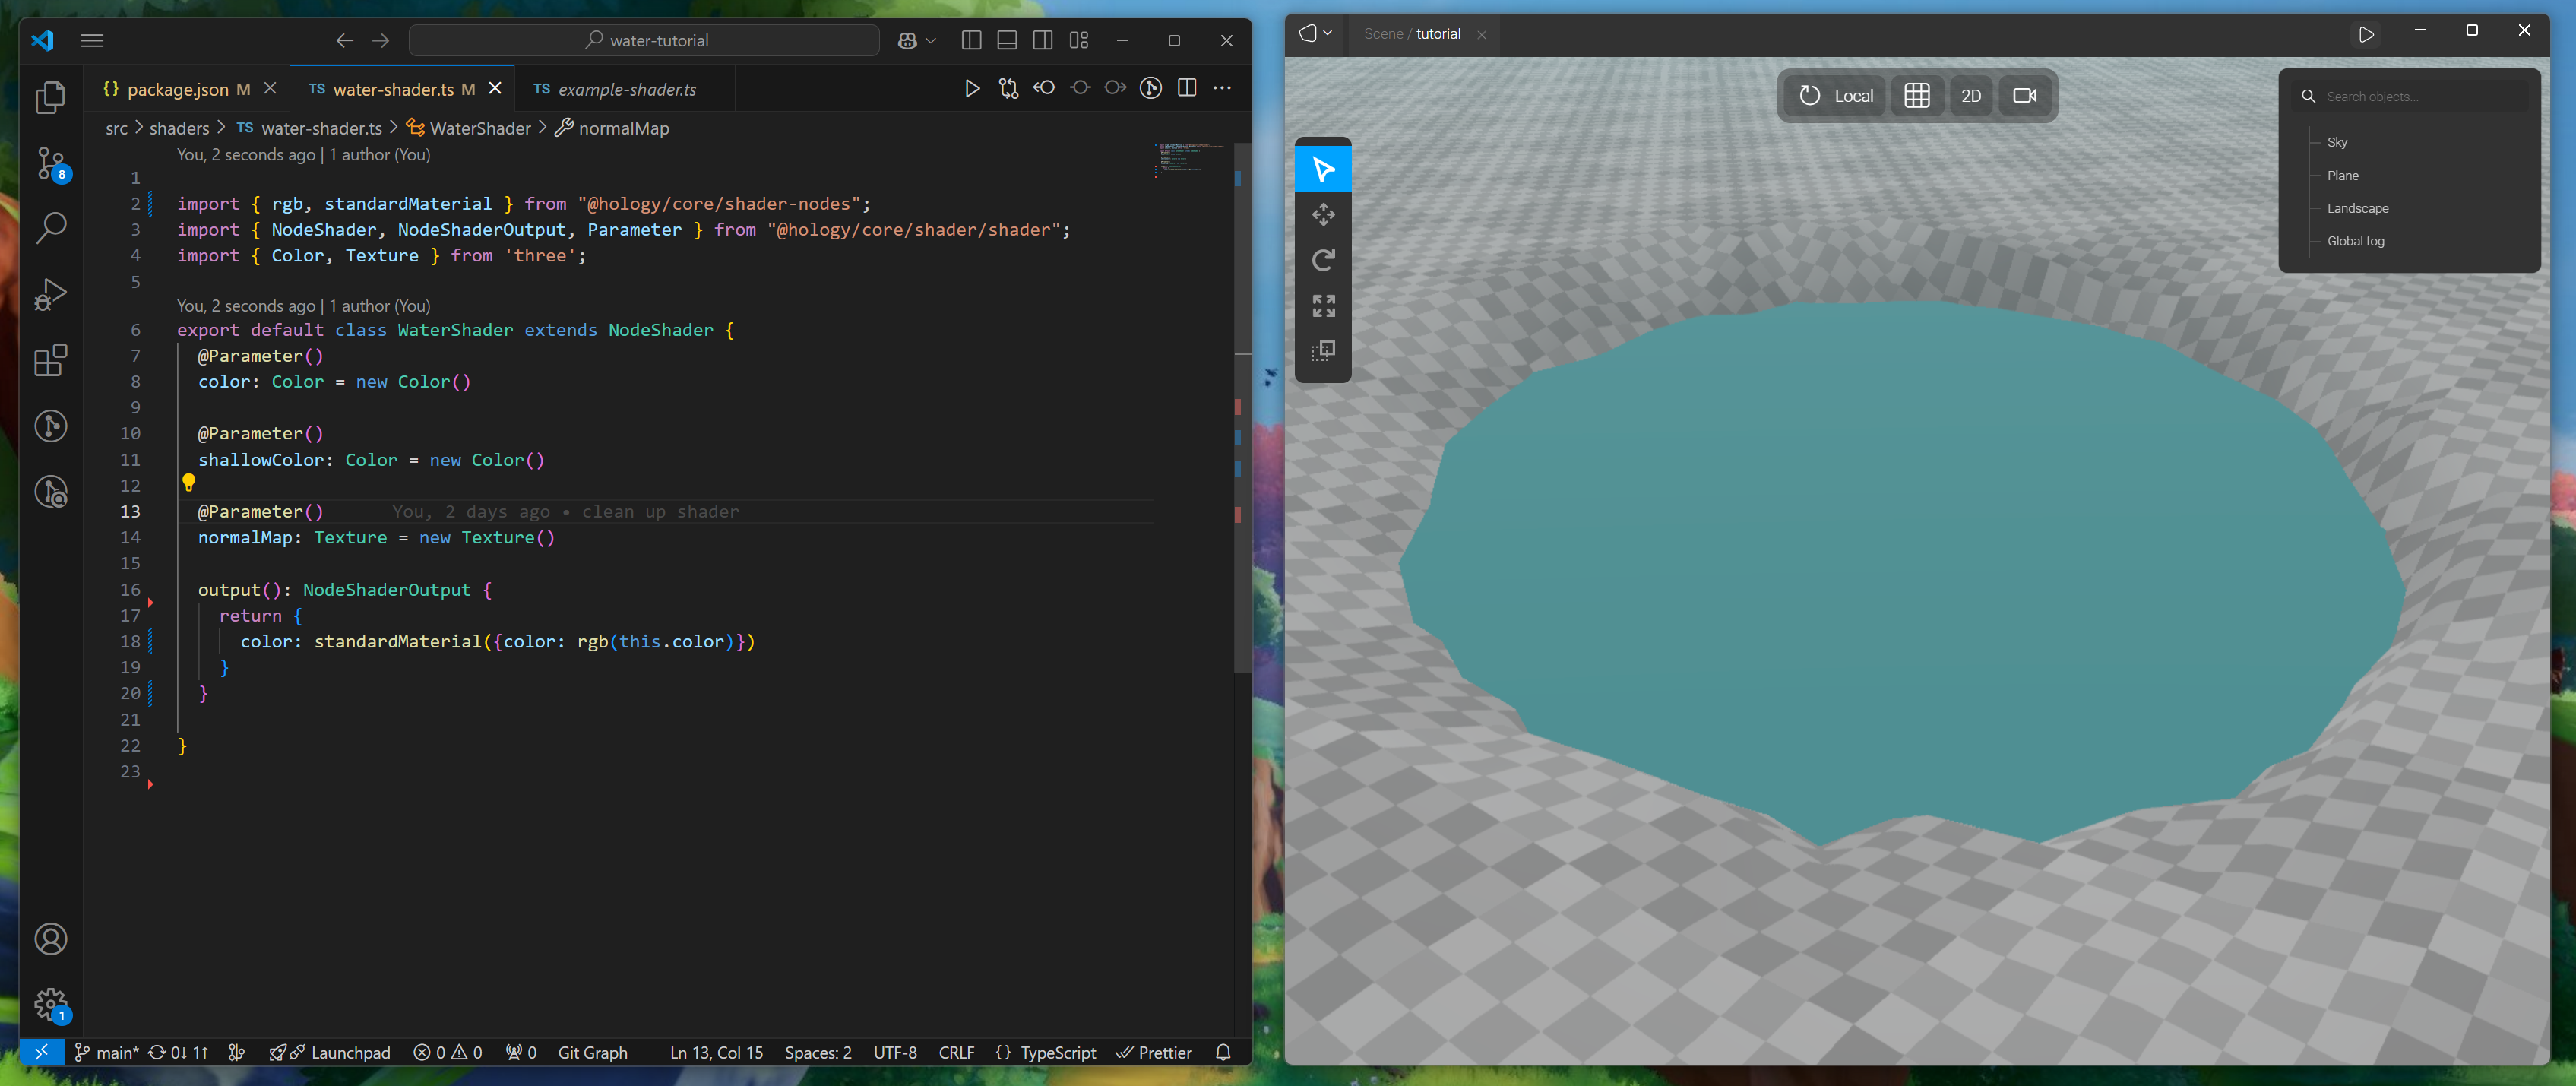The width and height of the screenshot is (2576, 1086).
Task: Select the Rotate tool in scene toolbar
Action: pyautogui.click(x=1323, y=260)
